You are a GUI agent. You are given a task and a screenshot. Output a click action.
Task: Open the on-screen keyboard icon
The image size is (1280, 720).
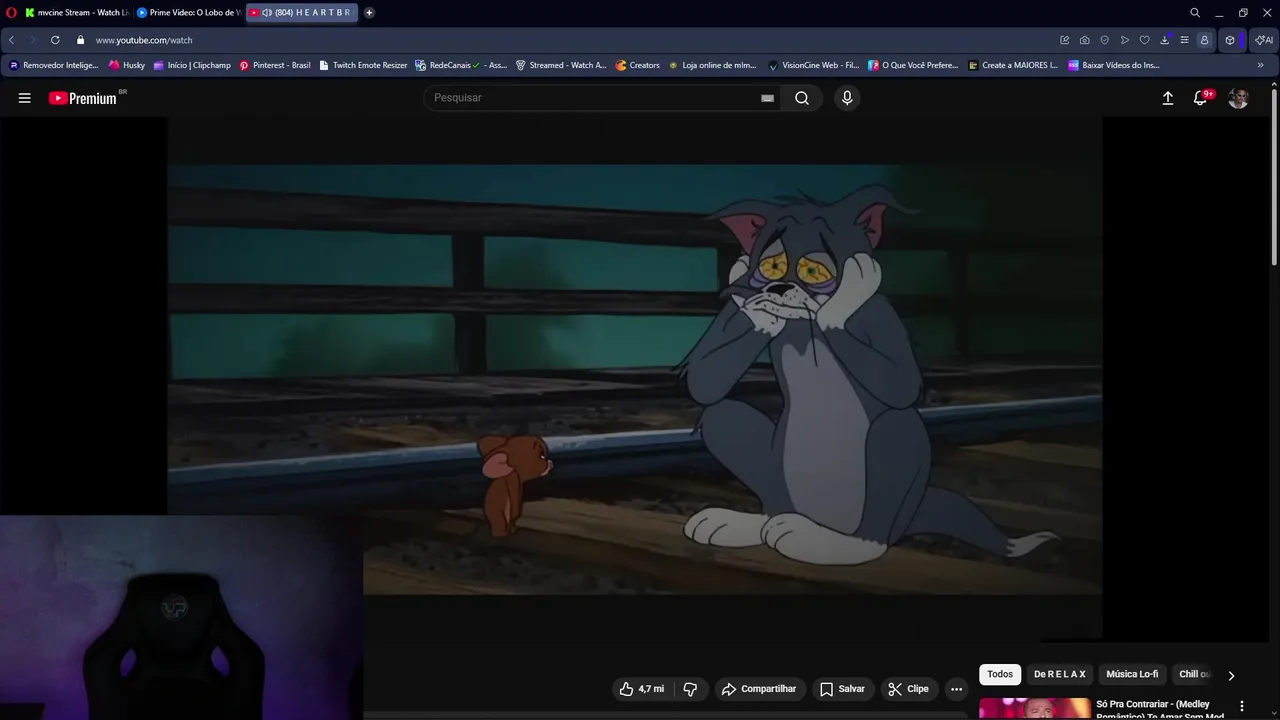tap(767, 98)
